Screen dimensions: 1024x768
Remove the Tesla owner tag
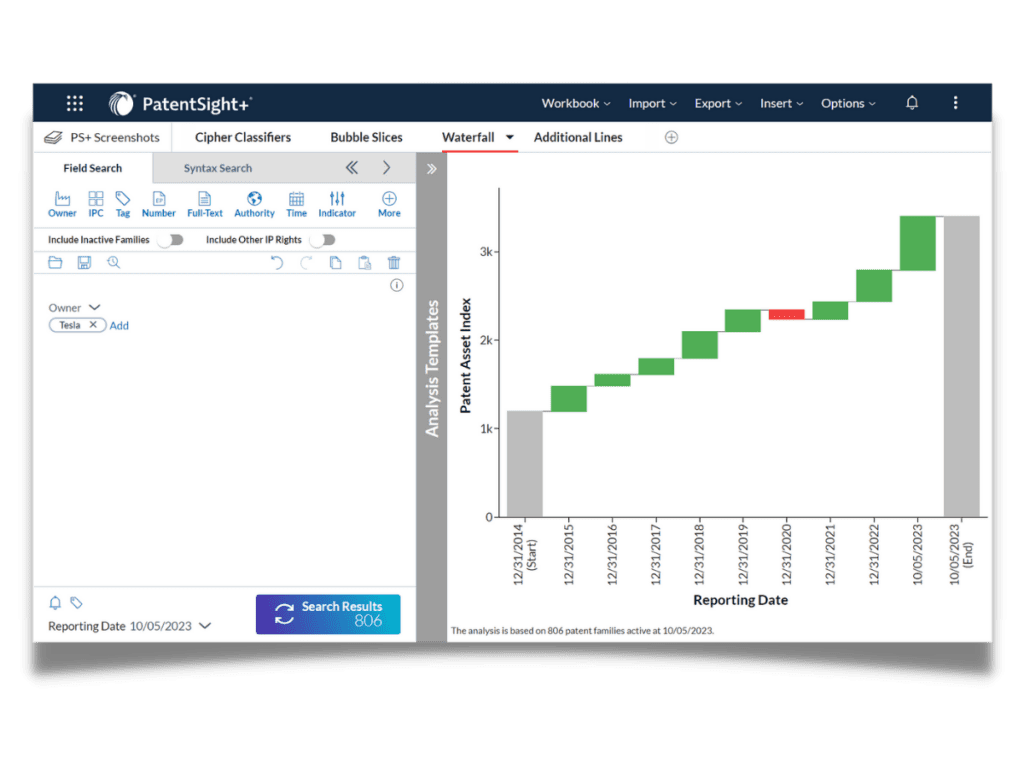(x=93, y=325)
